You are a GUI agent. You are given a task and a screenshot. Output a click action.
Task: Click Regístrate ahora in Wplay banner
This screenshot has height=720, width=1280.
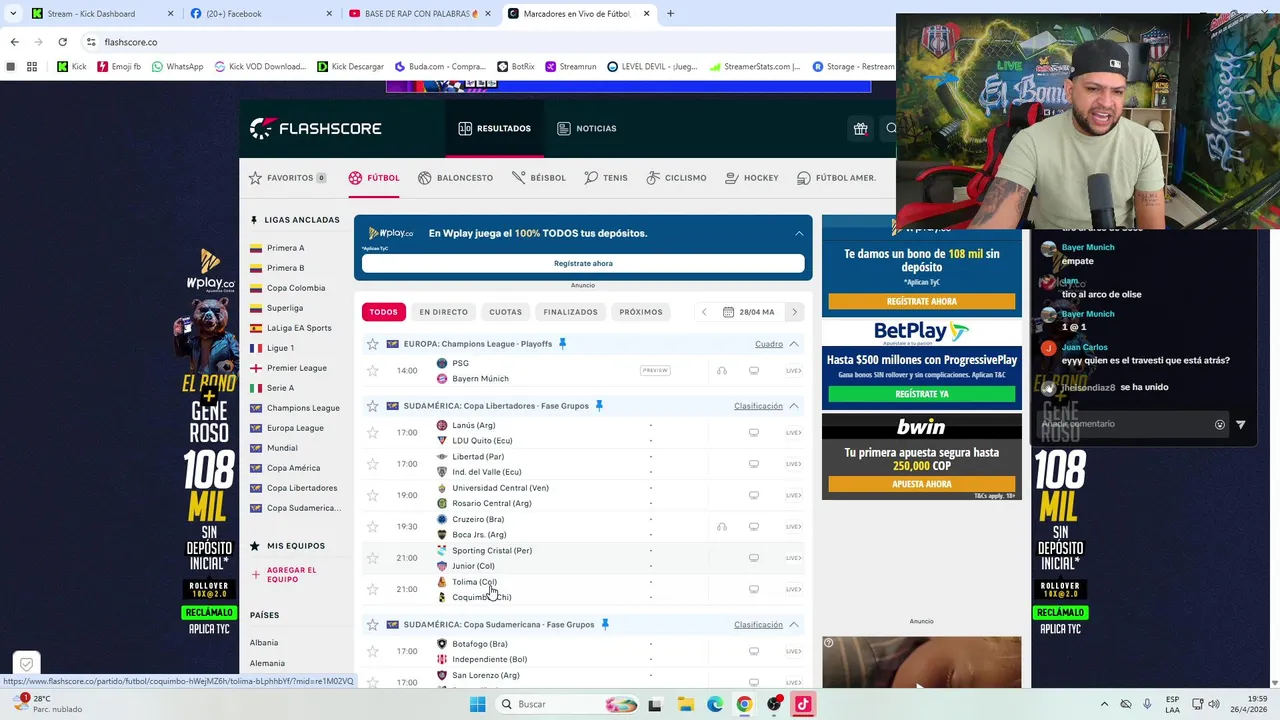click(x=583, y=263)
